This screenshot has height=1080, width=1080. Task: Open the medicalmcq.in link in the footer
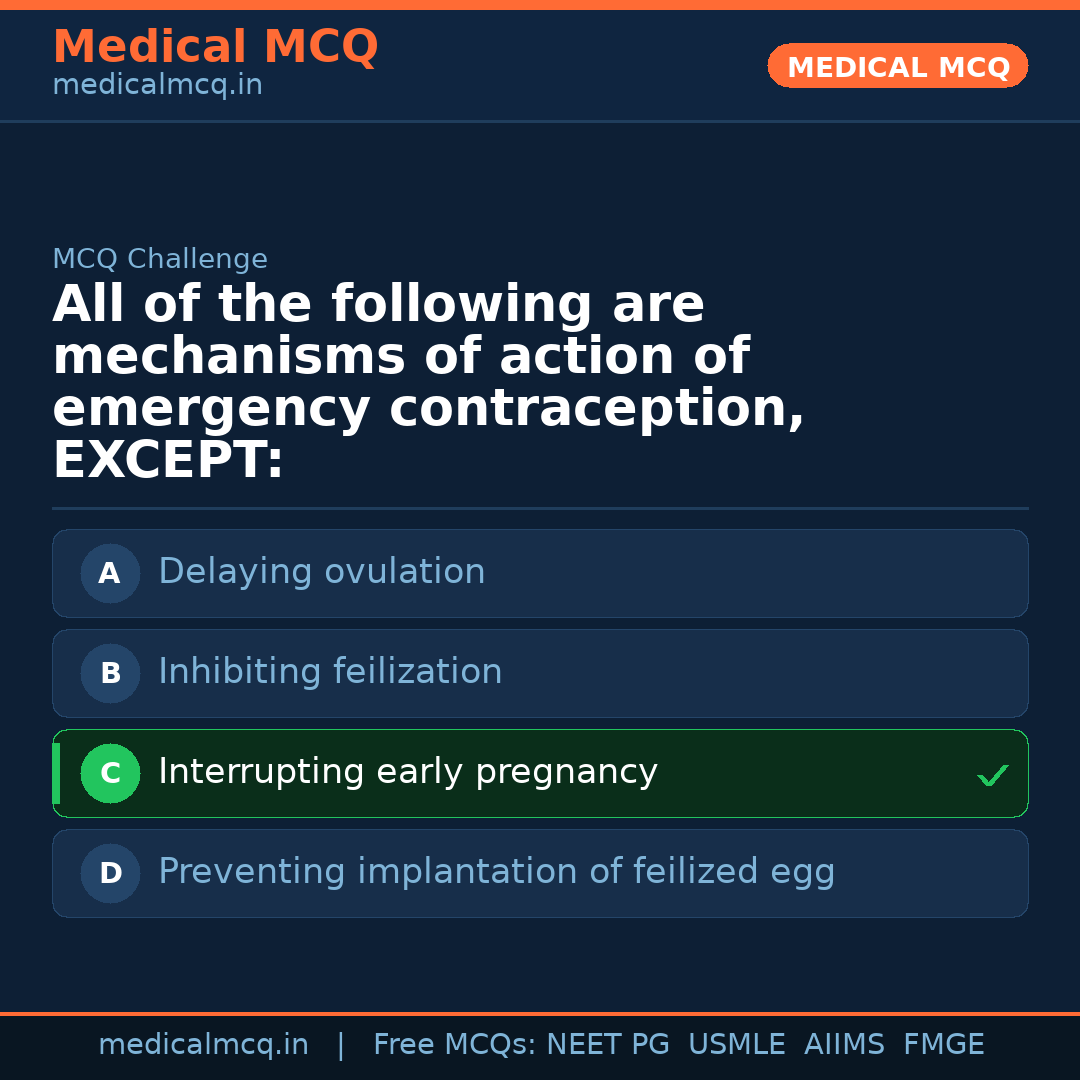(203, 1045)
